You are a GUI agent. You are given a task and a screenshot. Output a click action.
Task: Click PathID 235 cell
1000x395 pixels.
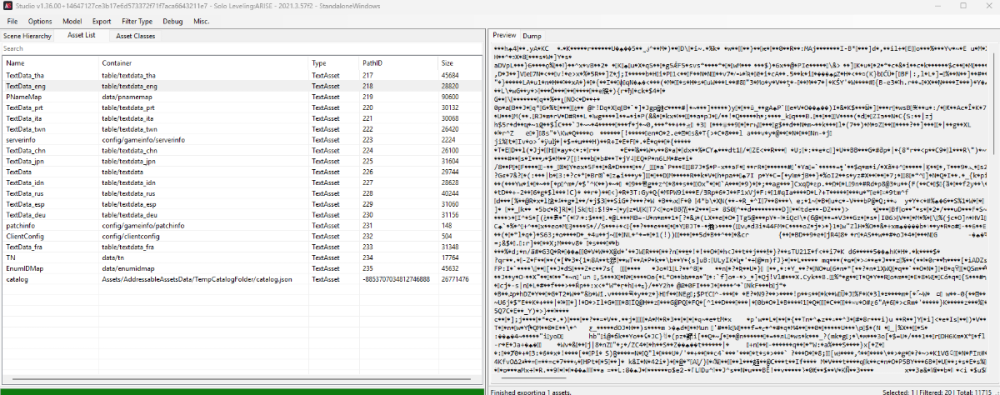click(367, 269)
